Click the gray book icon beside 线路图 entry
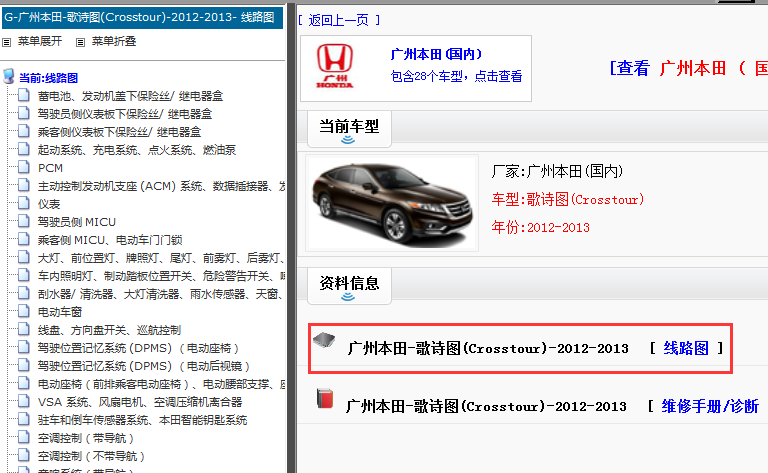This screenshot has width=768, height=473. 324,339
